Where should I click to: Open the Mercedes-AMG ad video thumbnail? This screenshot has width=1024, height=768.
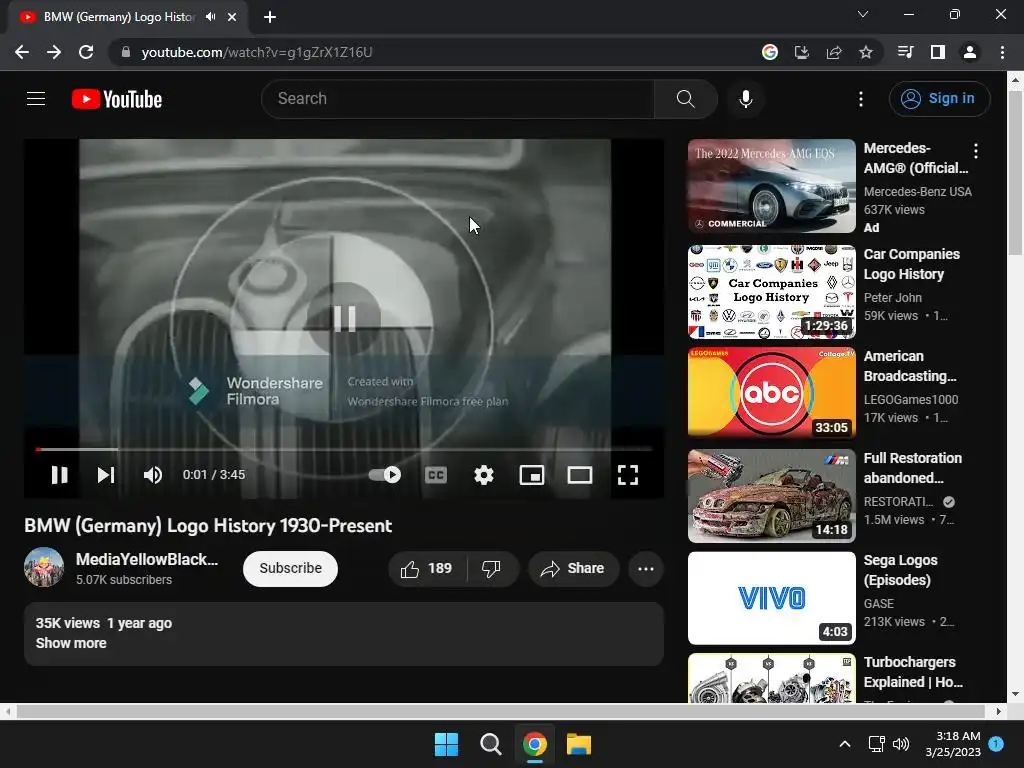[x=771, y=186]
